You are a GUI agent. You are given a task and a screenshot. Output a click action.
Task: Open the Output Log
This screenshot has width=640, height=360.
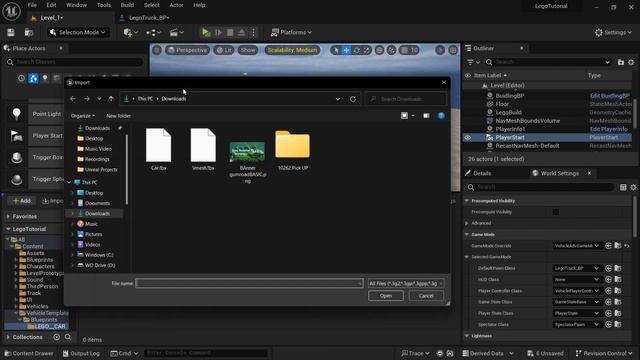[x=81, y=353]
